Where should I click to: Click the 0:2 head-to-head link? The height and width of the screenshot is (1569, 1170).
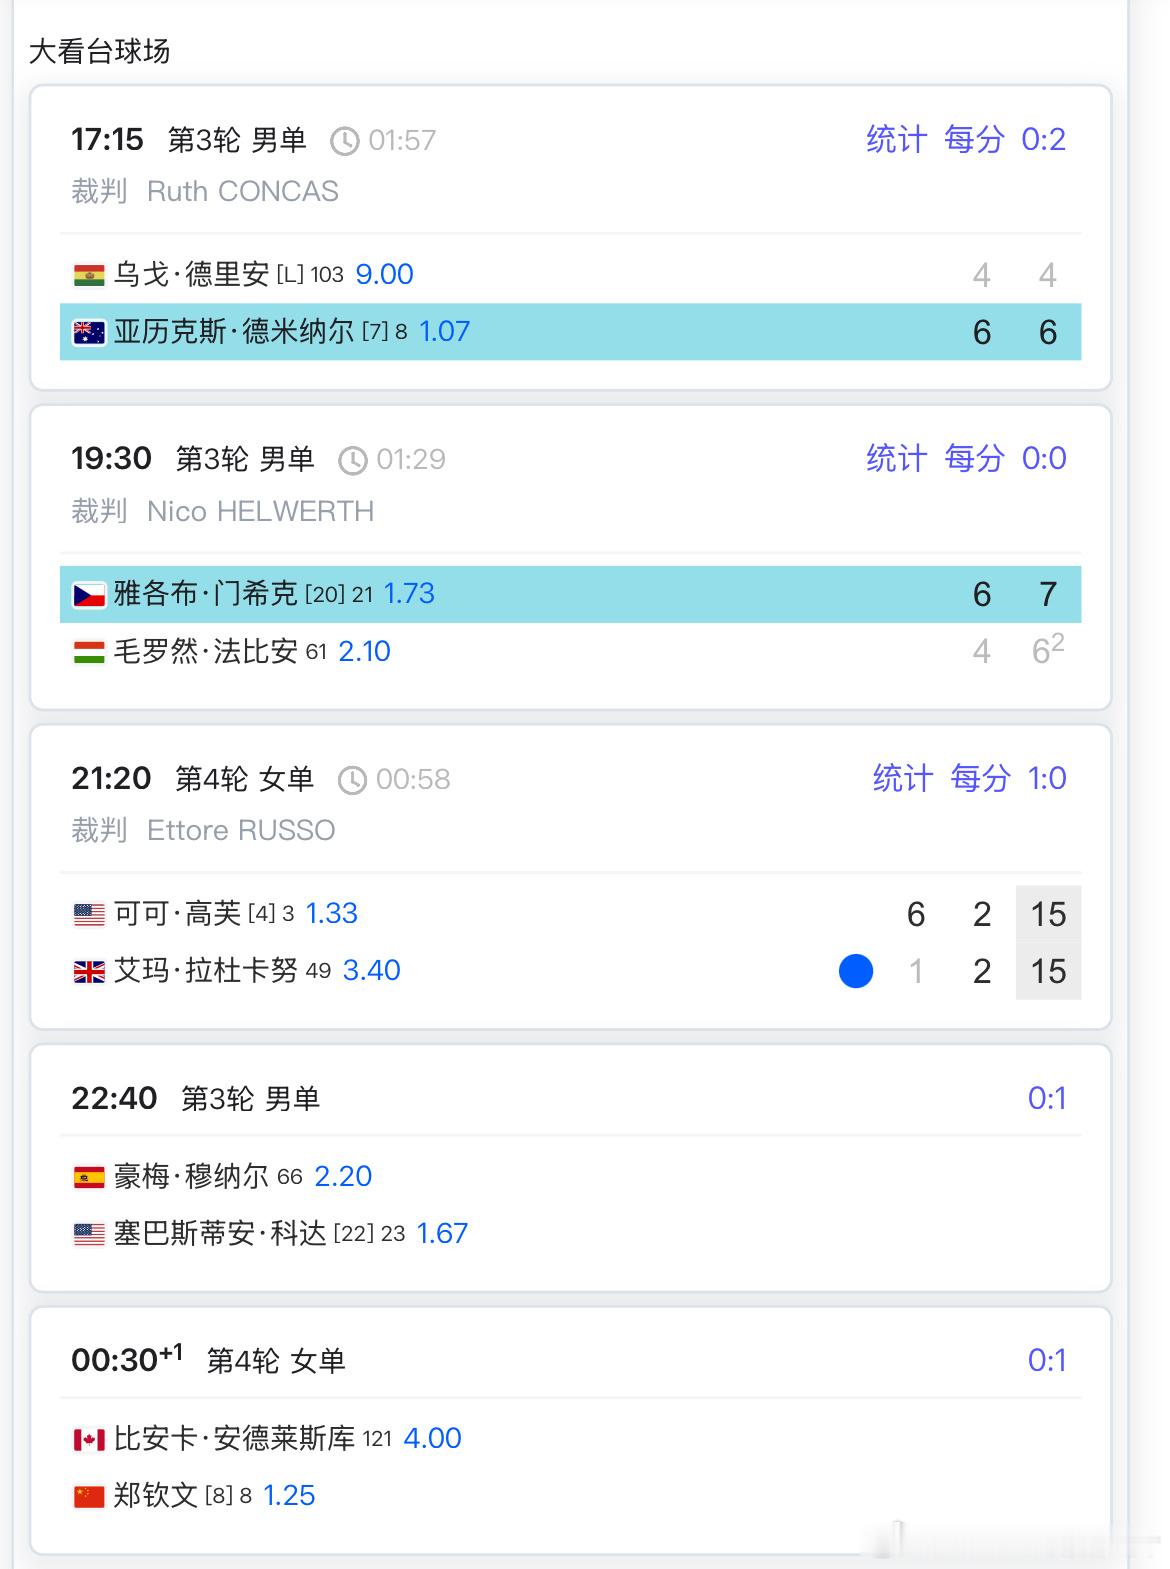click(x=1044, y=139)
